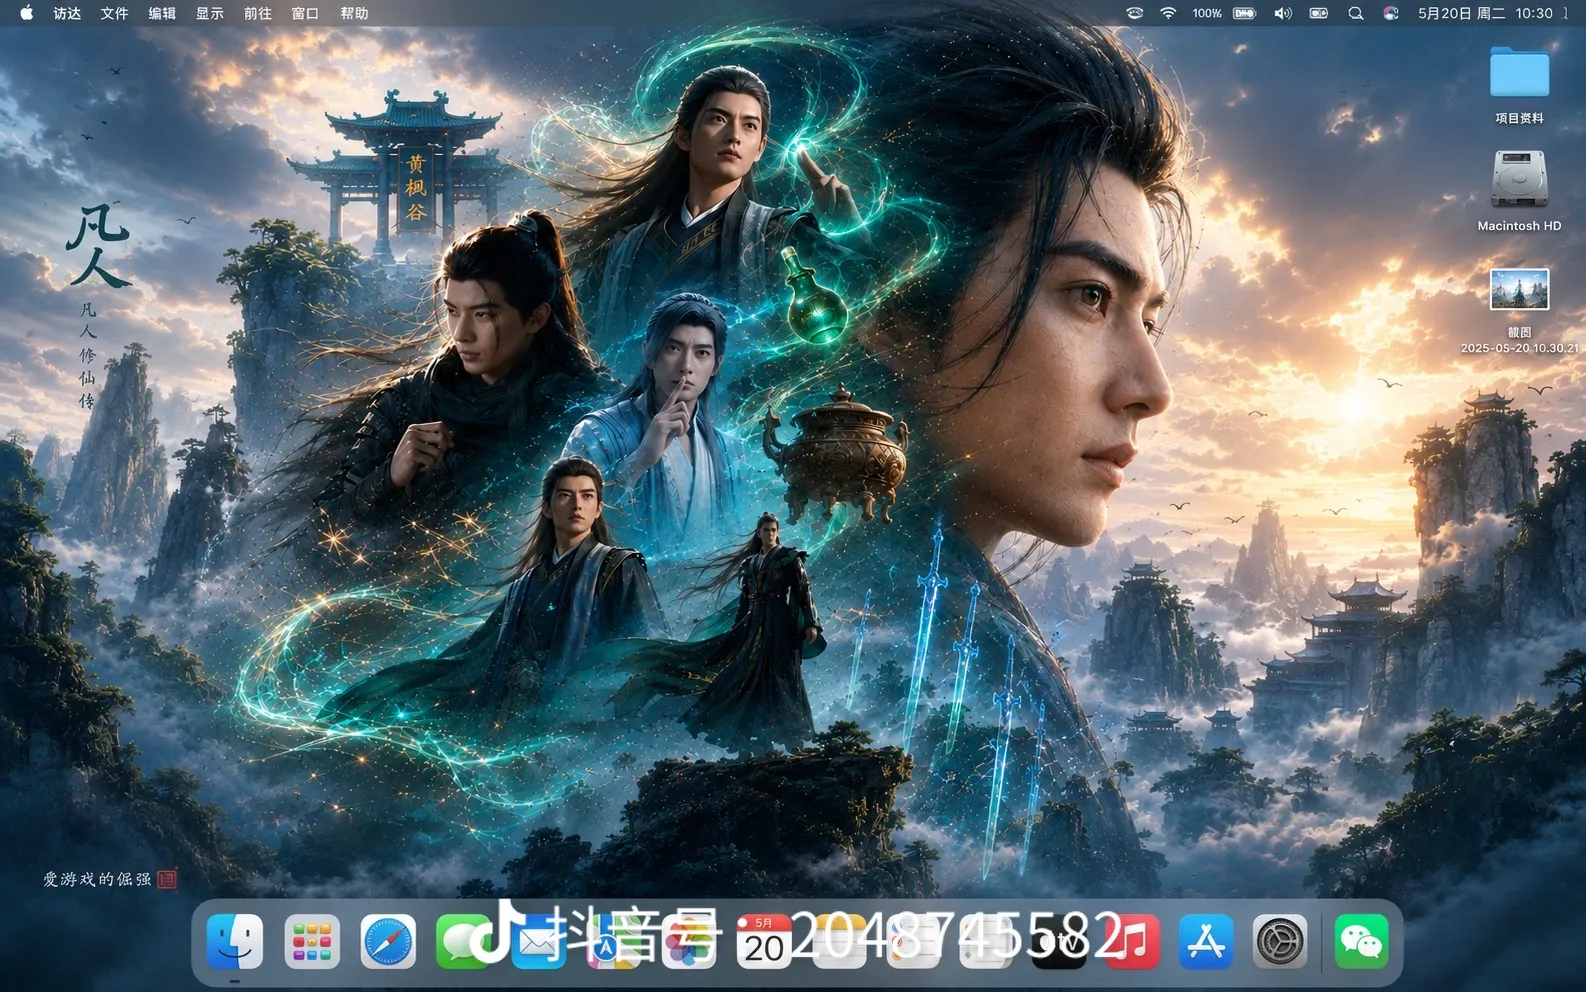Open the 显示 menu

click(x=210, y=13)
